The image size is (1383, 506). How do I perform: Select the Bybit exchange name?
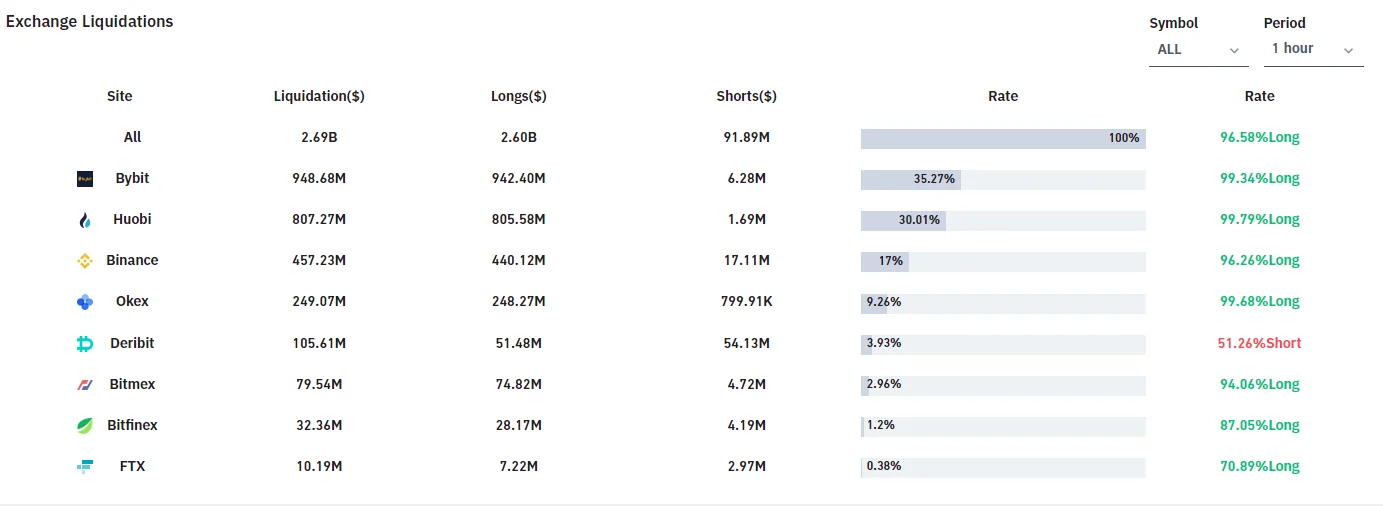pyautogui.click(x=132, y=178)
